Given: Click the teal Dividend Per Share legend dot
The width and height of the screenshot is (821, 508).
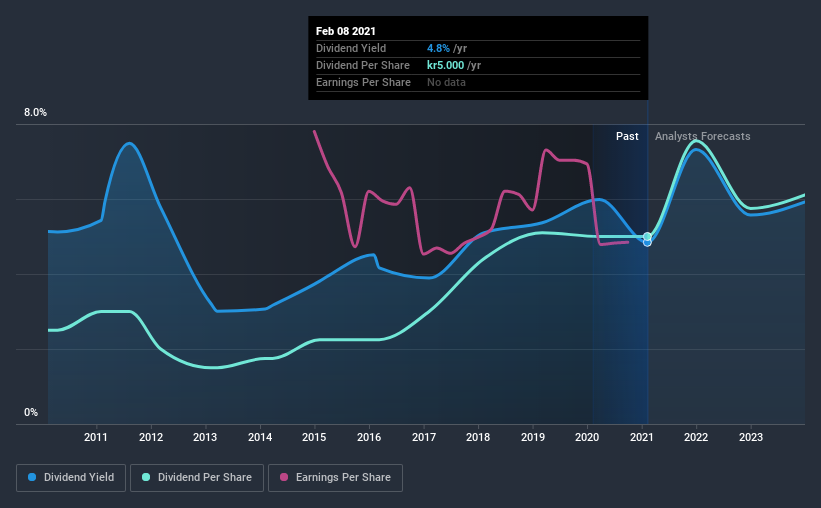Looking at the screenshot, I should tap(146, 477).
